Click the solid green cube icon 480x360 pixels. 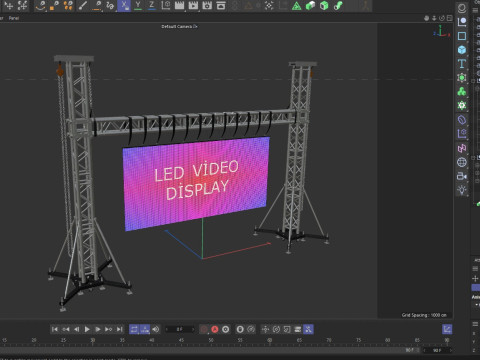(x=310, y=5)
